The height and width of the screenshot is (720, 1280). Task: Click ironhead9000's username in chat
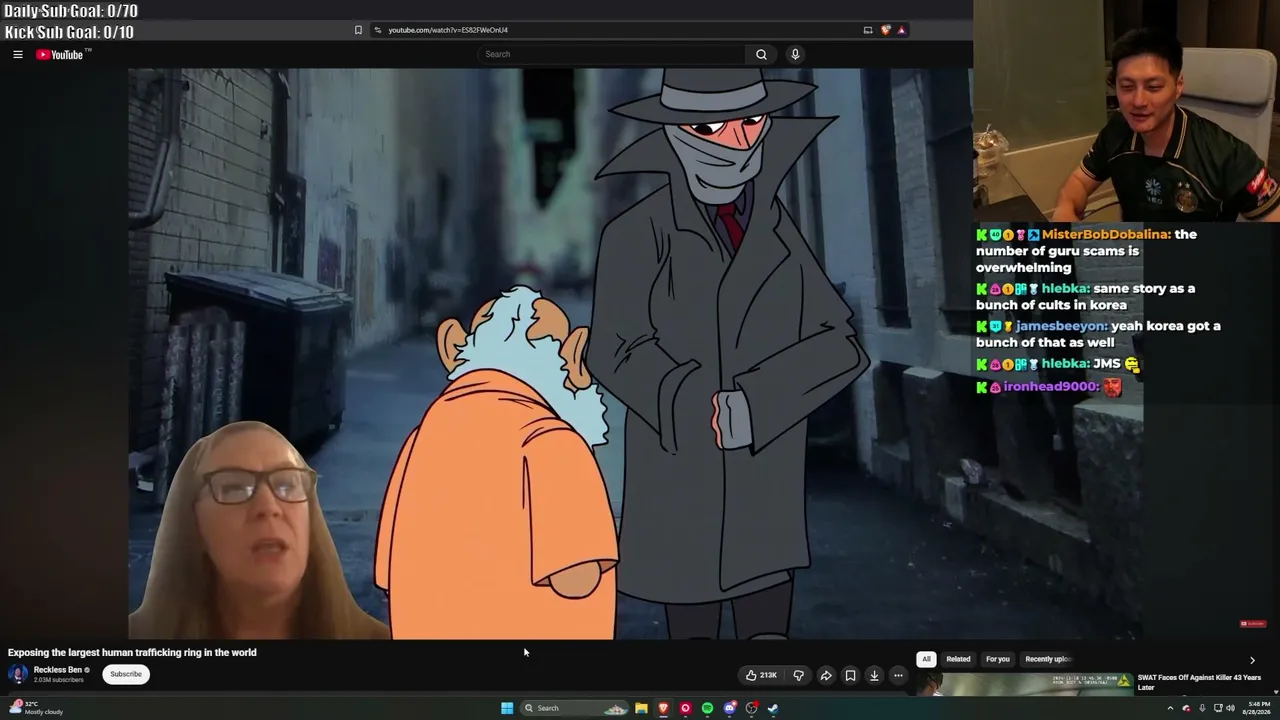tap(1050, 387)
